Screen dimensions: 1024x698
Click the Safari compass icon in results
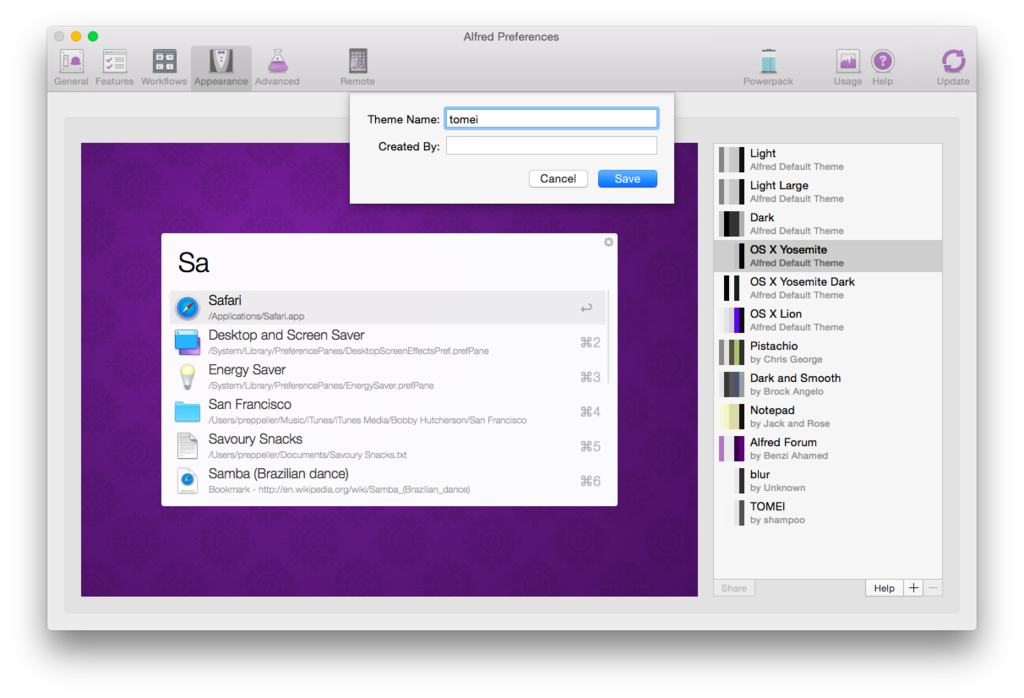187,308
